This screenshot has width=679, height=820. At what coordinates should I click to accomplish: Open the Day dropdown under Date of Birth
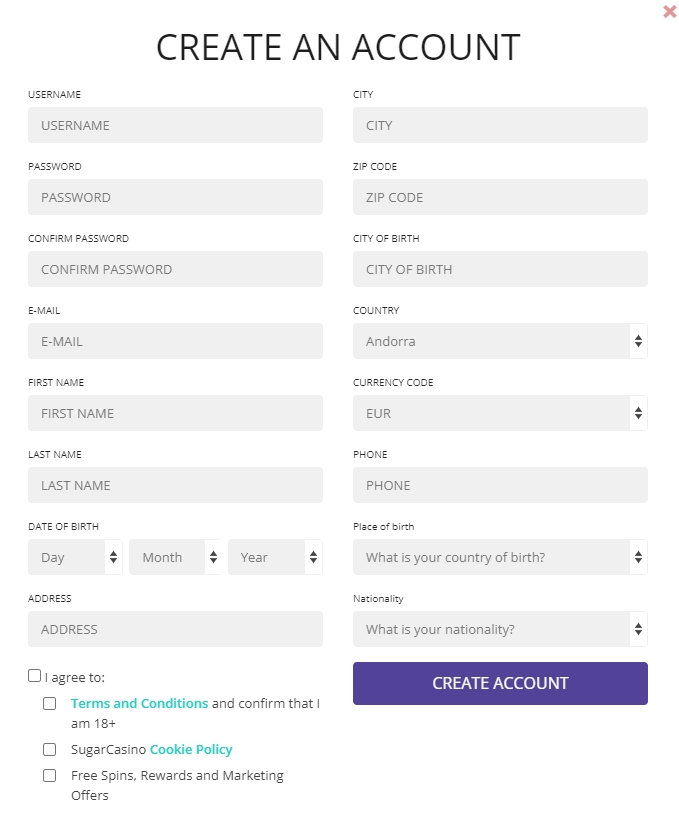click(x=75, y=557)
